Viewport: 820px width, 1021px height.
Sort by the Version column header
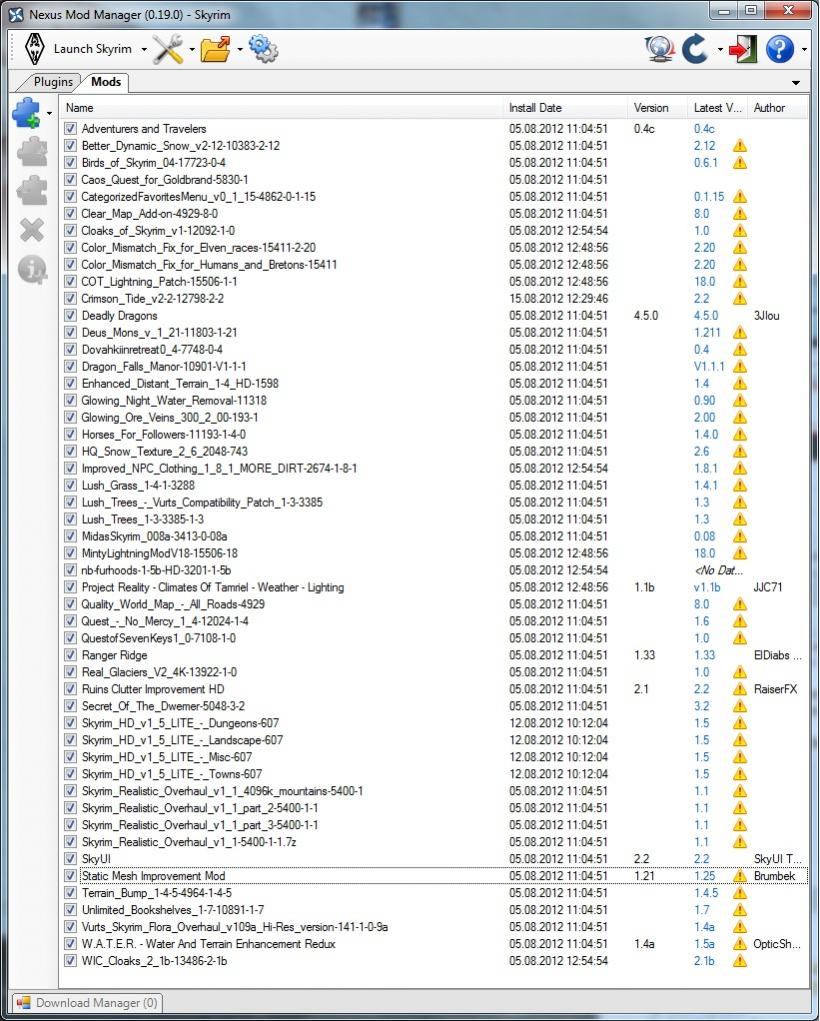(x=658, y=108)
